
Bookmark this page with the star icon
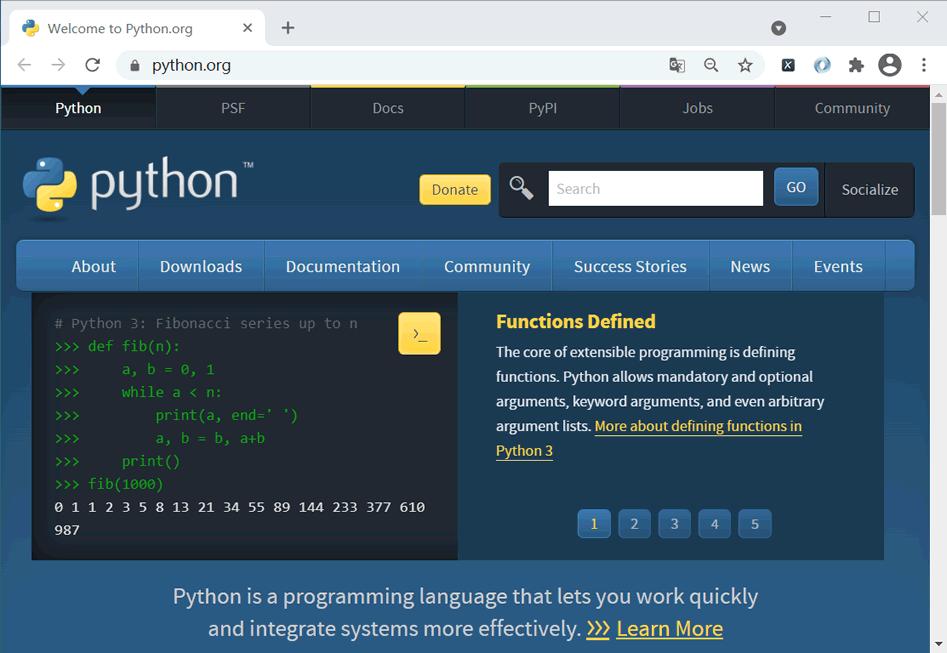point(745,65)
